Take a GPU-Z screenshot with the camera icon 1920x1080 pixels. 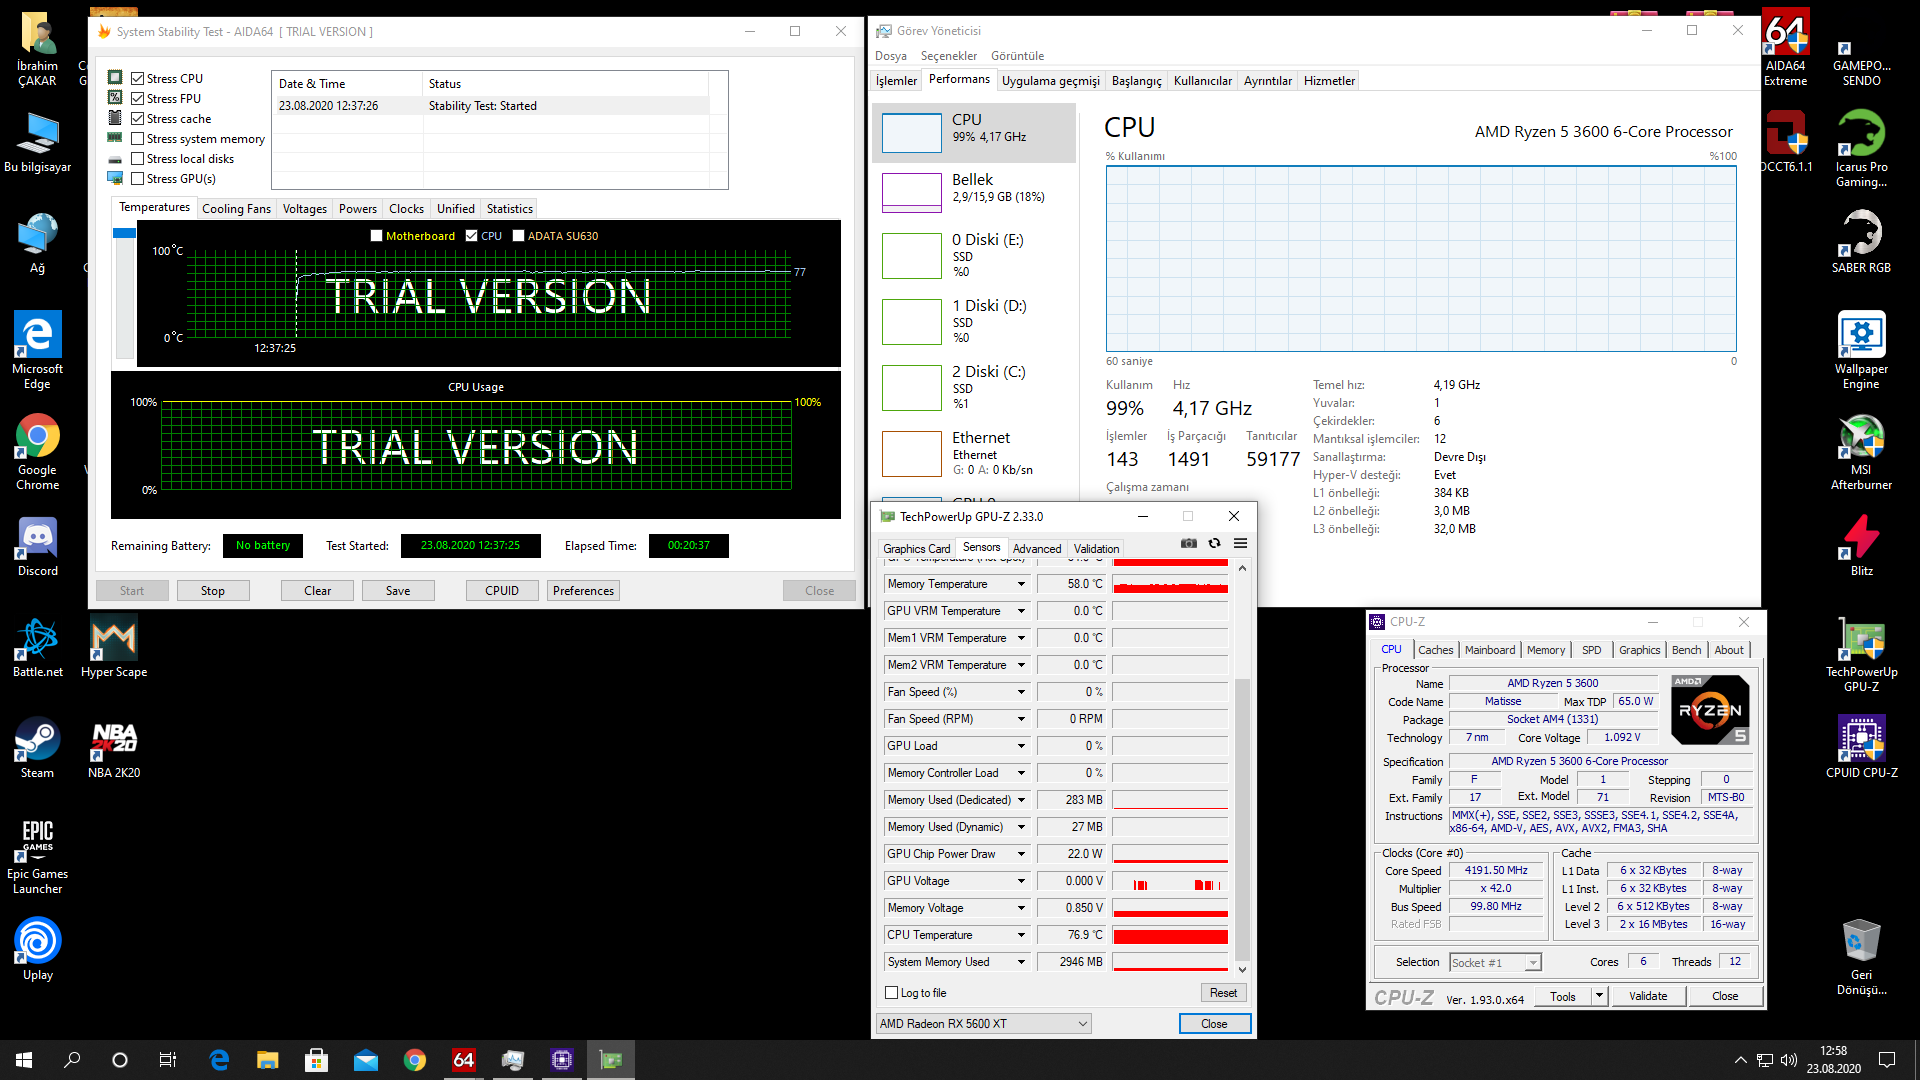point(1188,543)
